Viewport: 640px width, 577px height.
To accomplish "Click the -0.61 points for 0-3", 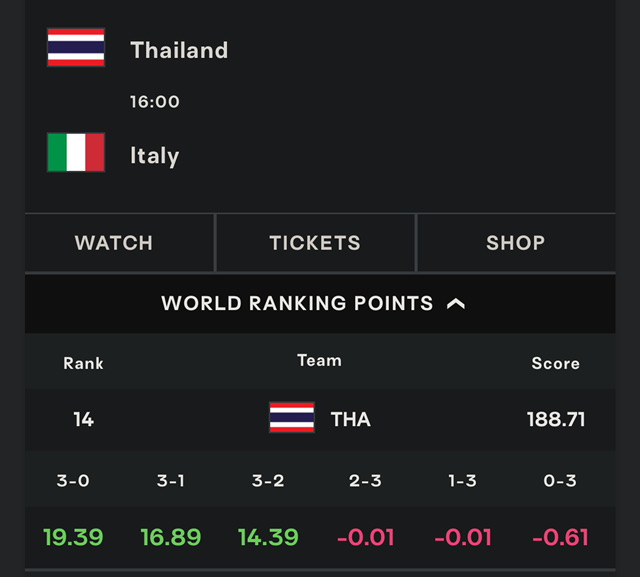I will (x=560, y=537).
